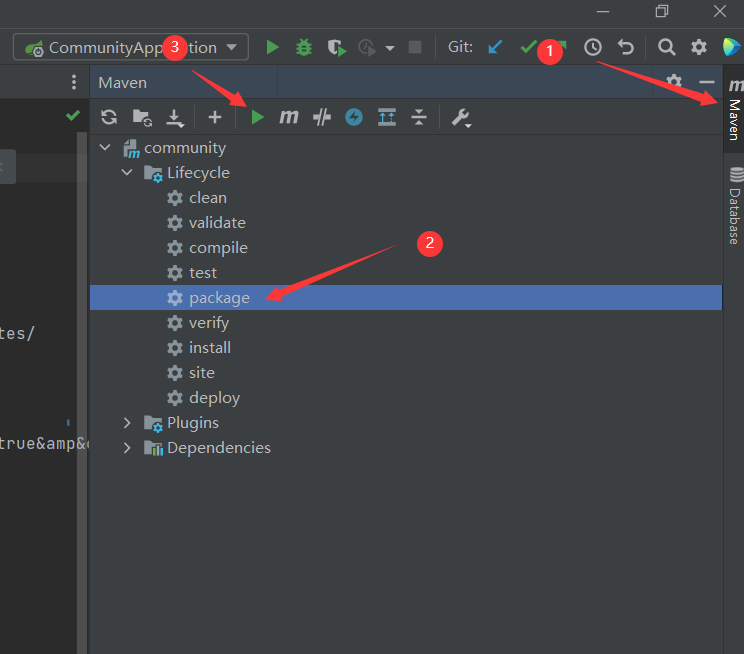744x654 pixels.
Task: Open IDE settings gear in main toolbar
Action: click(698, 47)
